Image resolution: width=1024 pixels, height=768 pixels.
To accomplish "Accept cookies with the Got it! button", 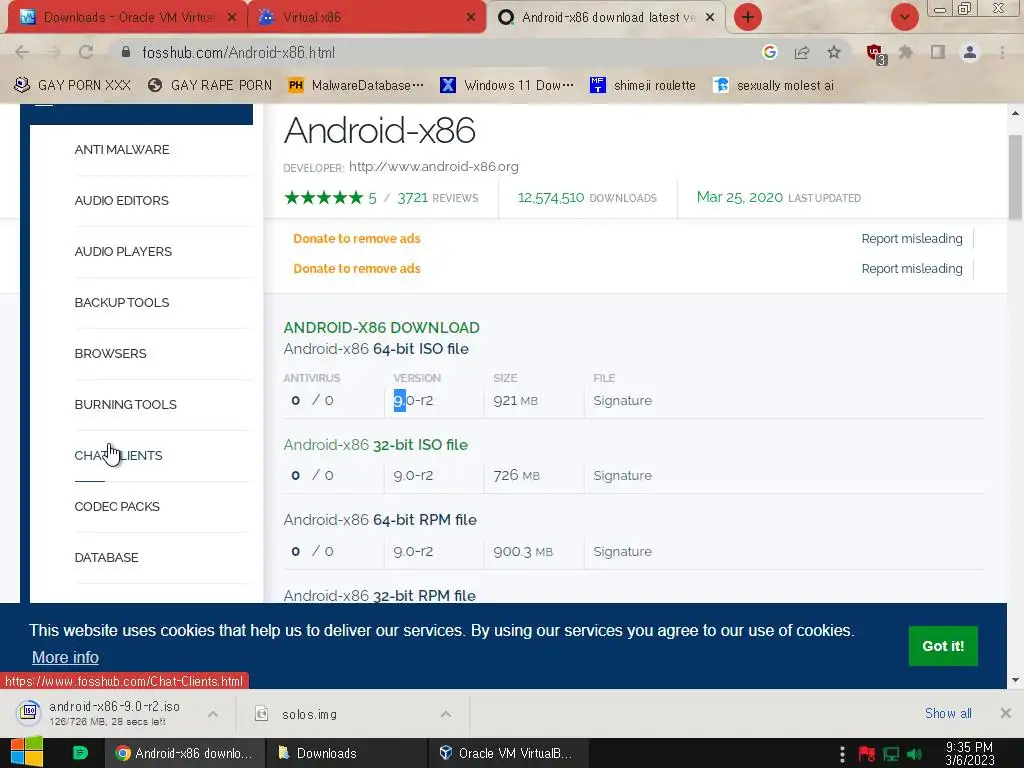I will point(943,646).
